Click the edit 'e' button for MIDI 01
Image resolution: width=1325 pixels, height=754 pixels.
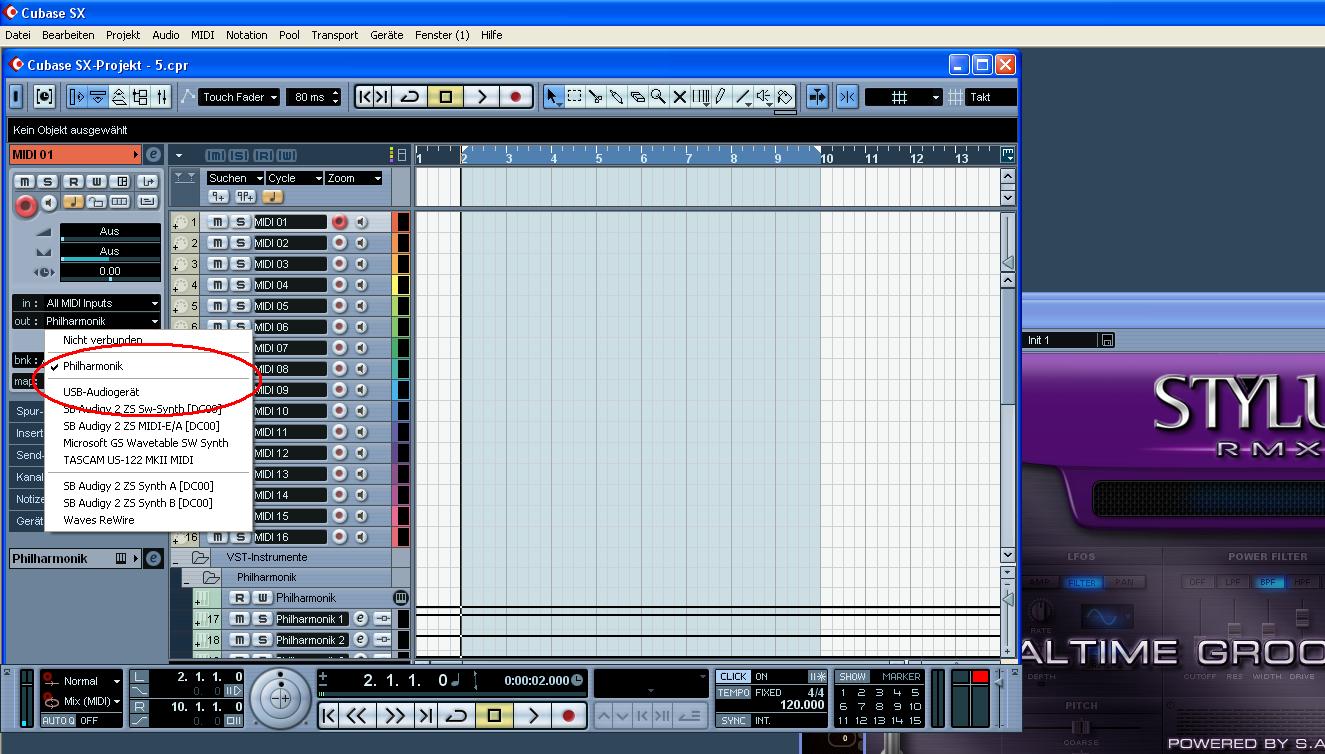[x=153, y=155]
